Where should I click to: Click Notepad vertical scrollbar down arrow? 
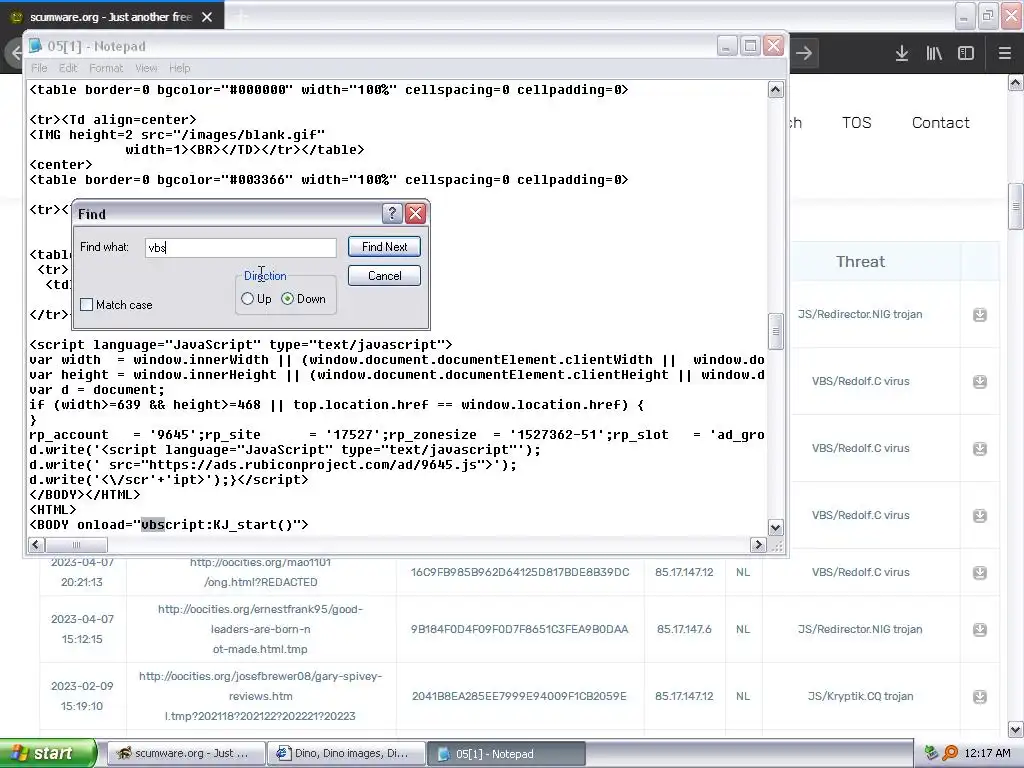[775, 528]
